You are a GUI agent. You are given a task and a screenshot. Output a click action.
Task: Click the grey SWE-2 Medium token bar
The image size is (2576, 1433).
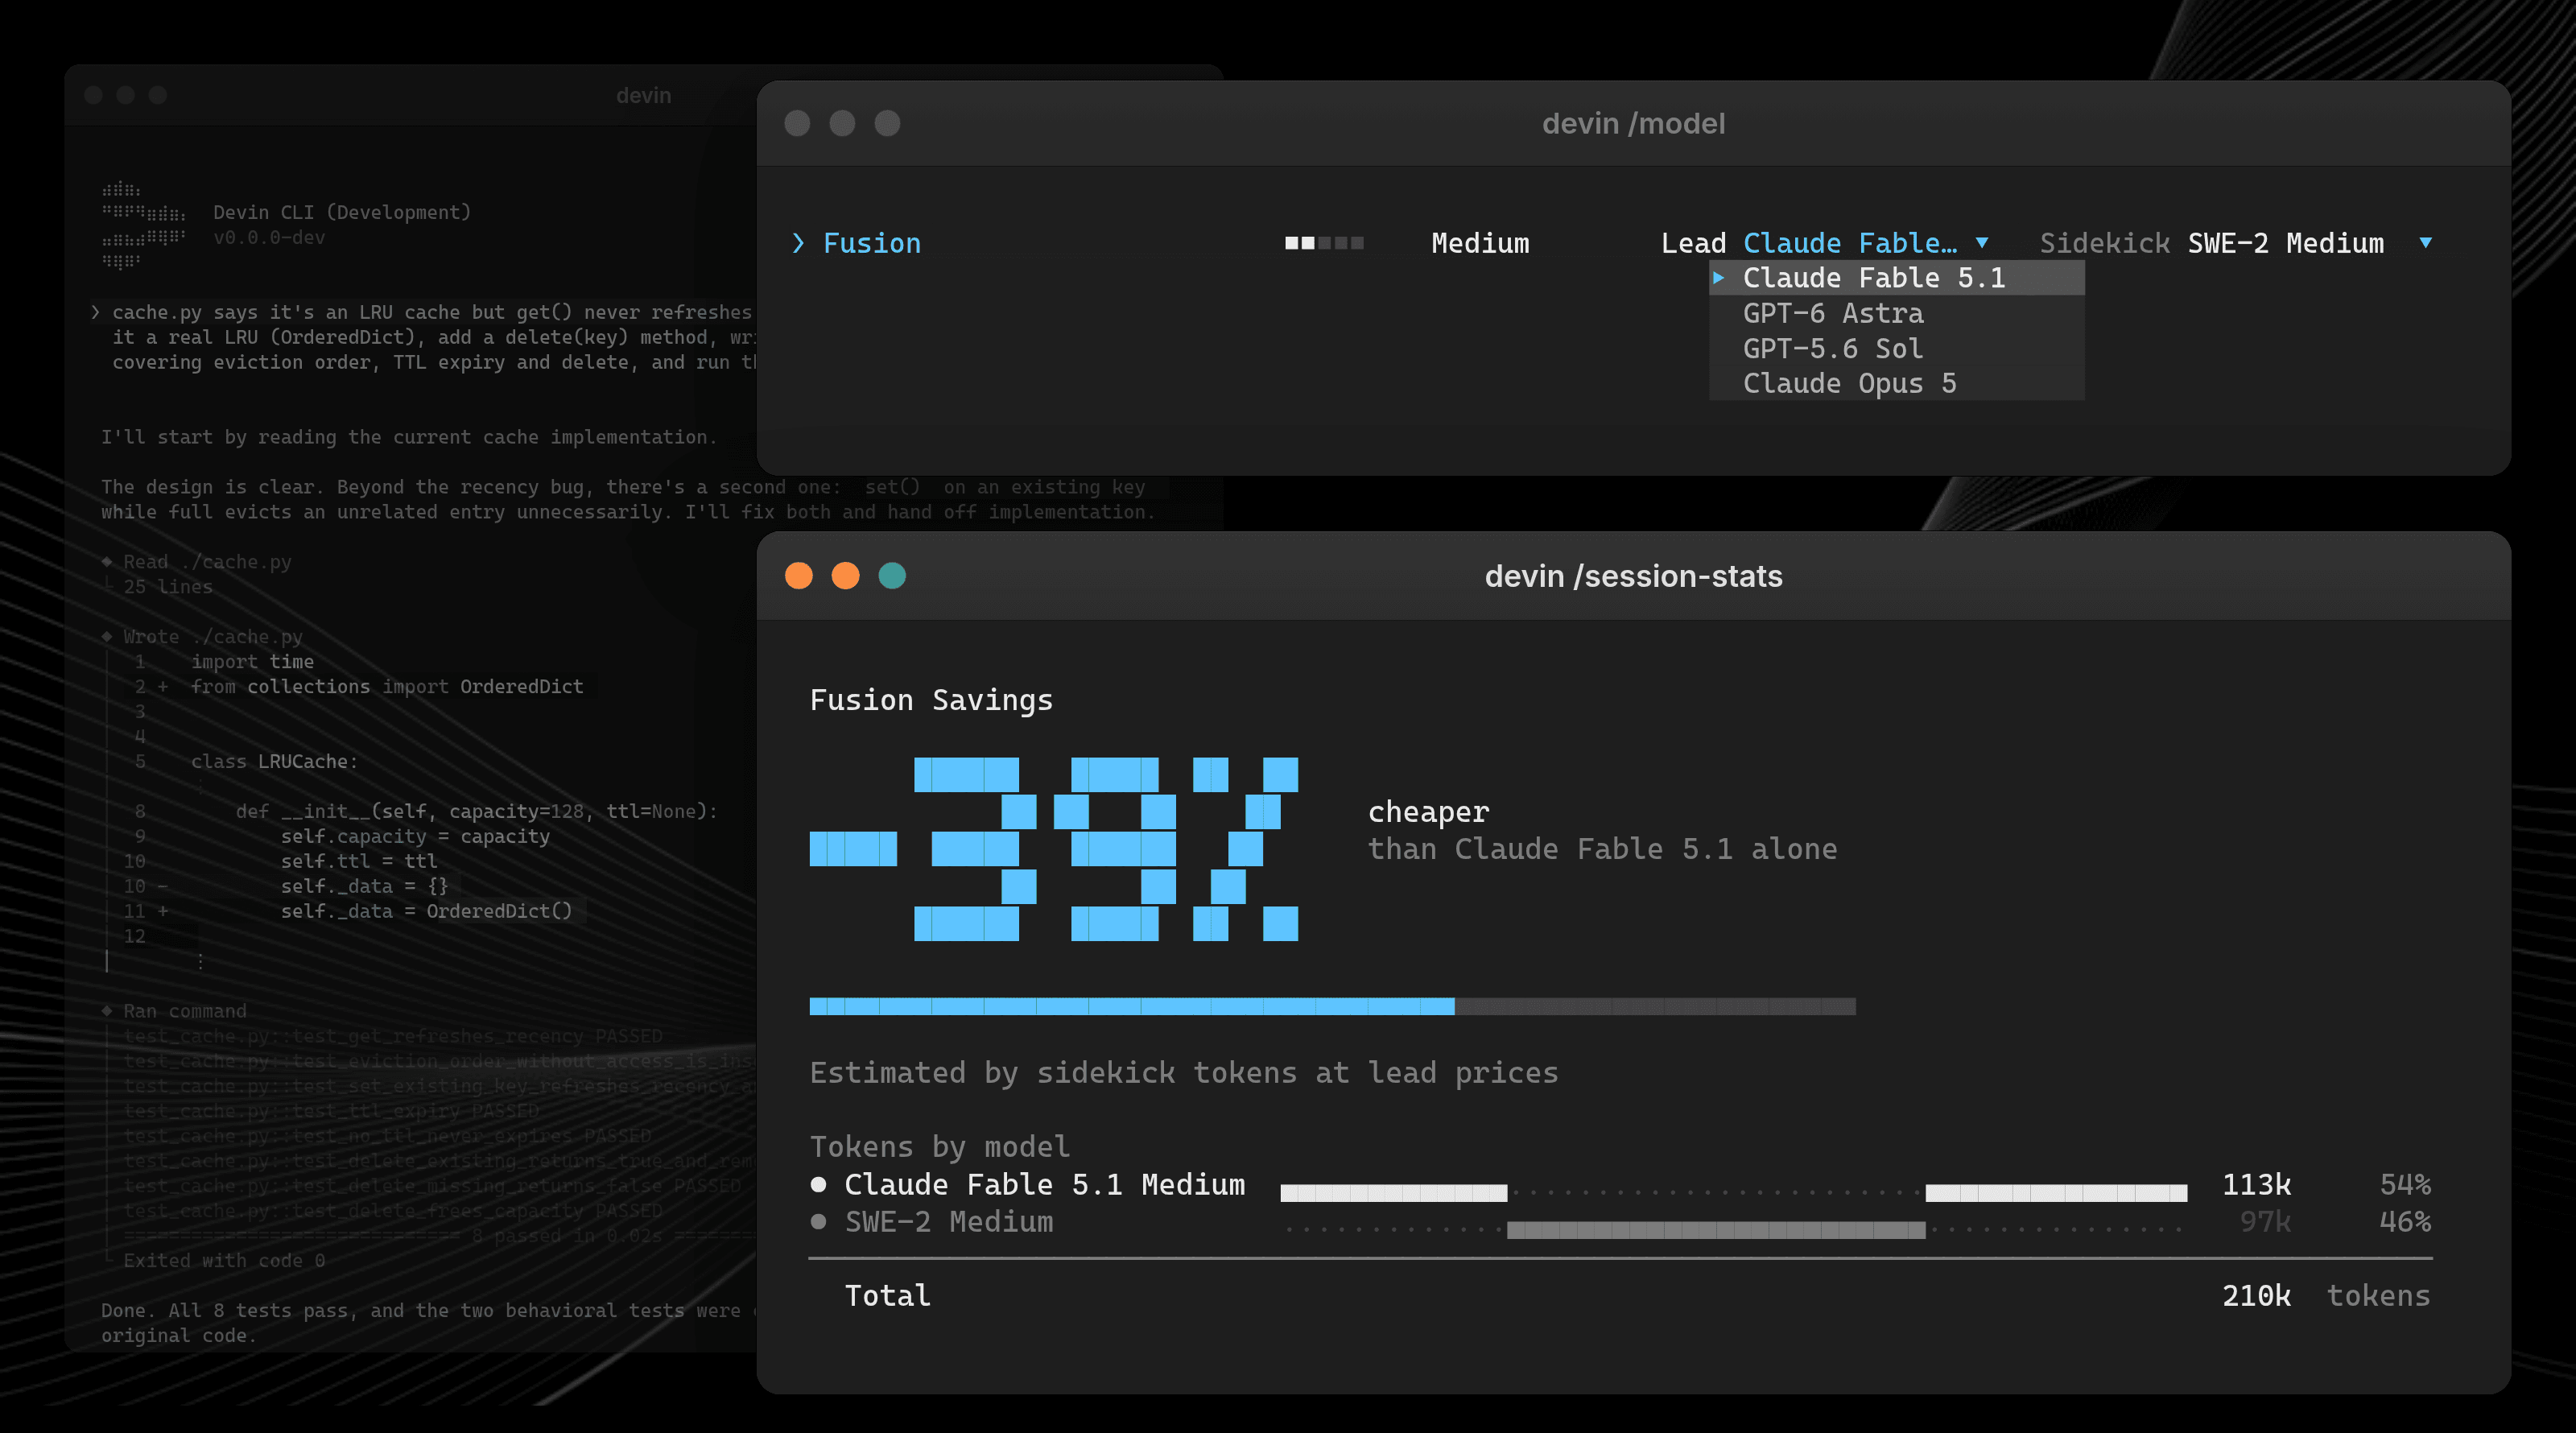coord(1716,1229)
